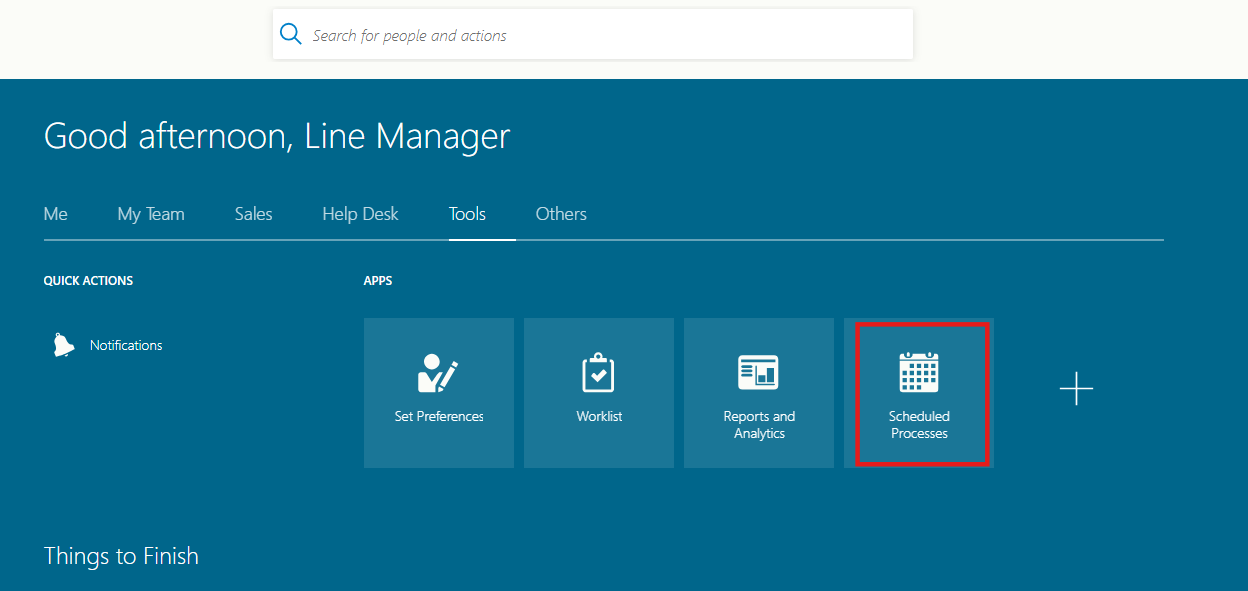Open the Notifications quick action

coord(126,344)
